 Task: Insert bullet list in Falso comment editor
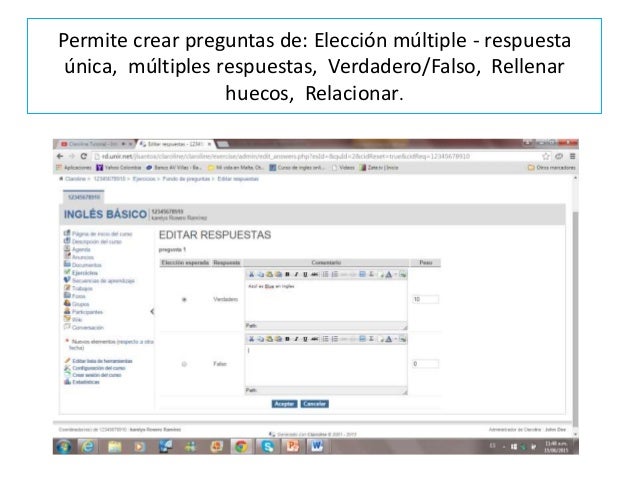point(326,339)
